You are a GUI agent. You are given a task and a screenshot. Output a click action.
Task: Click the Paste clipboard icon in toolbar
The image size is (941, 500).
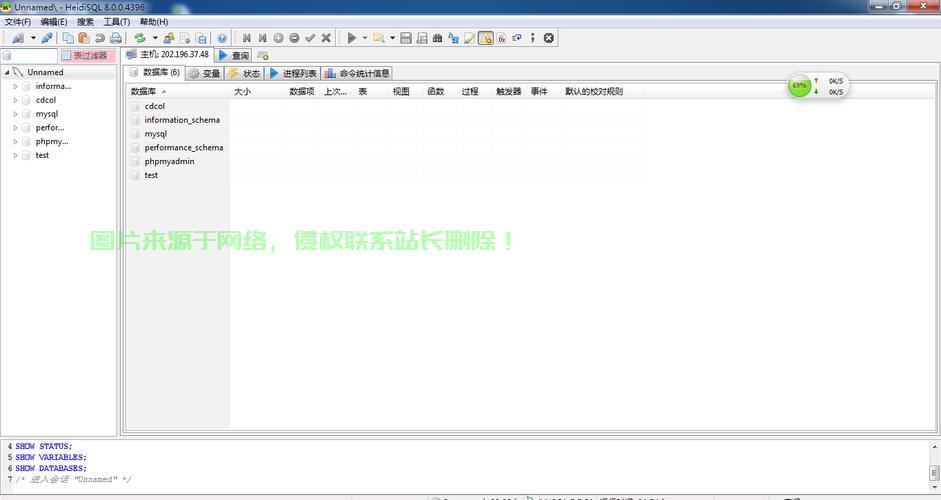[x=84, y=38]
